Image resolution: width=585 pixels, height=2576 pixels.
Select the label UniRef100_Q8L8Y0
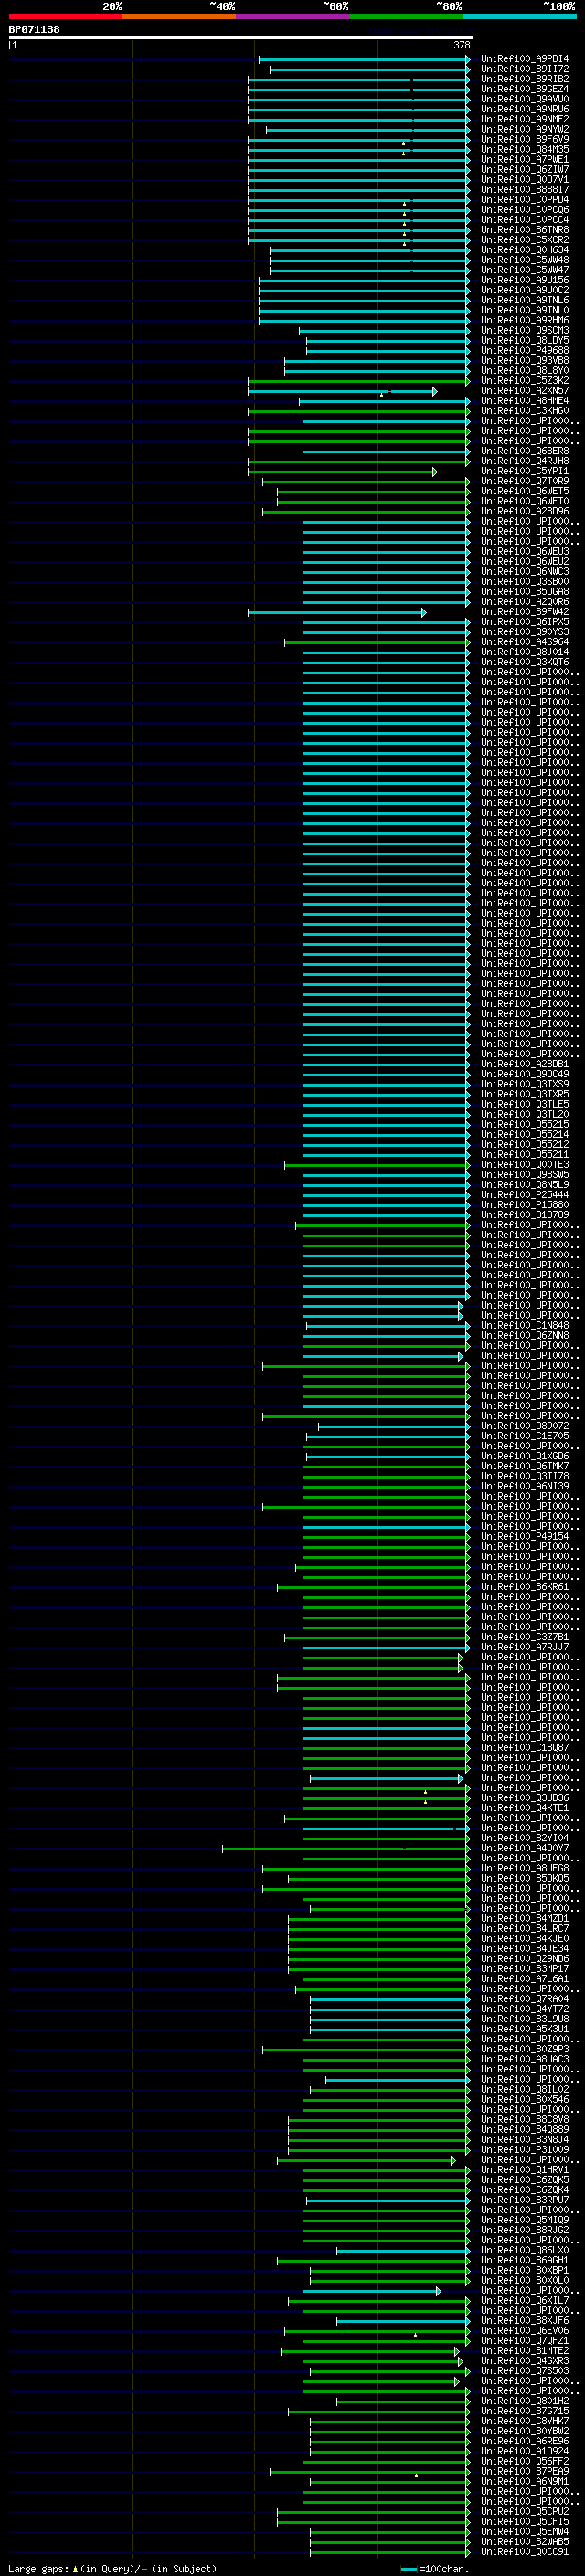pyautogui.click(x=525, y=370)
